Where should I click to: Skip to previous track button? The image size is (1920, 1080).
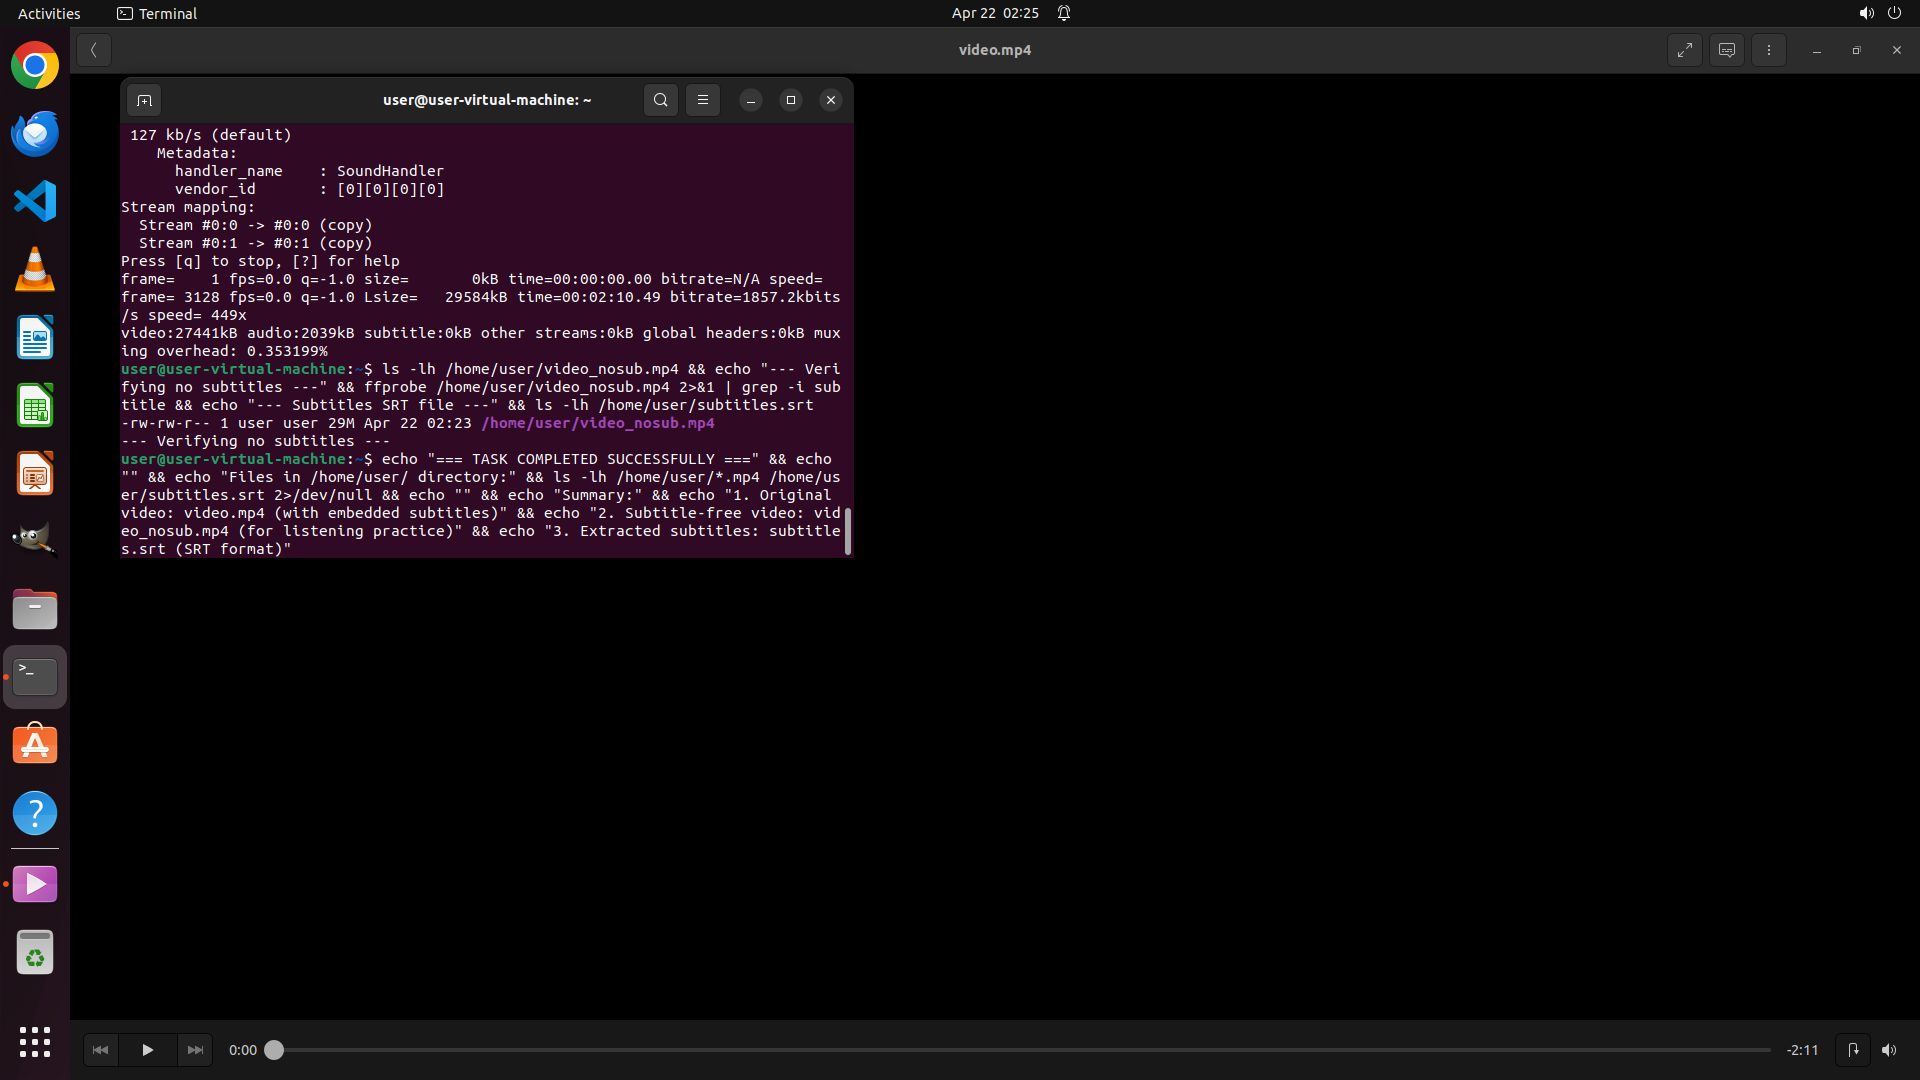(x=100, y=1050)
